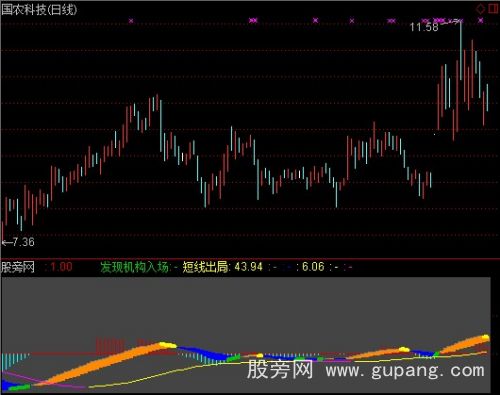Click the red diamond icon at chart corner
The image size is (500, 395).
click(480, 9)
